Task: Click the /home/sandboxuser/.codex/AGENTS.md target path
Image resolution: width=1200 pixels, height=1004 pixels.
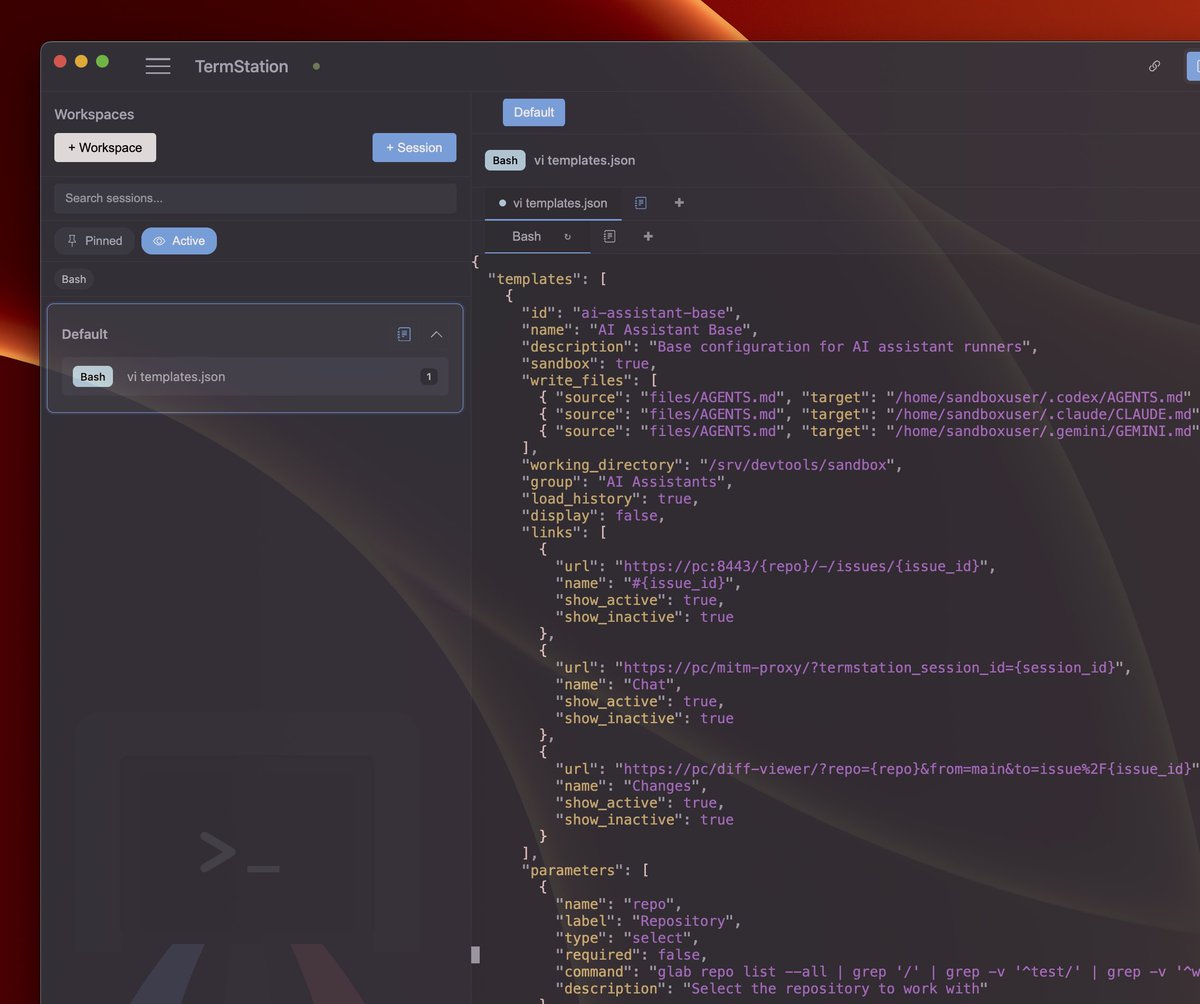Action: pyautogui.click(x=1038, y=397)
